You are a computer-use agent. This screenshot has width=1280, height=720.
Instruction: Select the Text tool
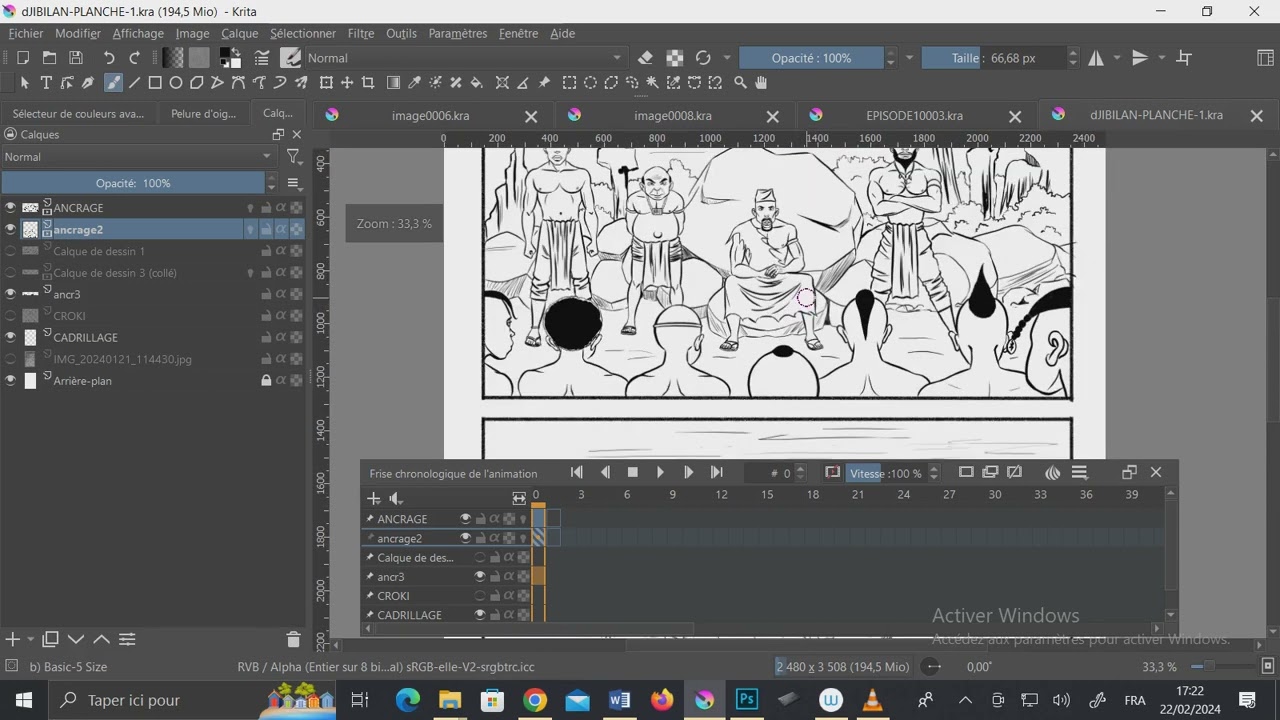(x=46, y=83)
